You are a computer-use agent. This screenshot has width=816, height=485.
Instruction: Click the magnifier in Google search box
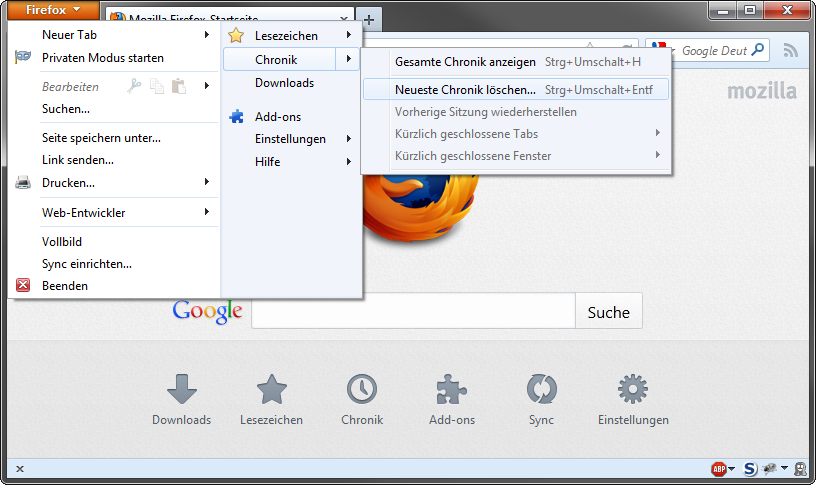(758, 50)
